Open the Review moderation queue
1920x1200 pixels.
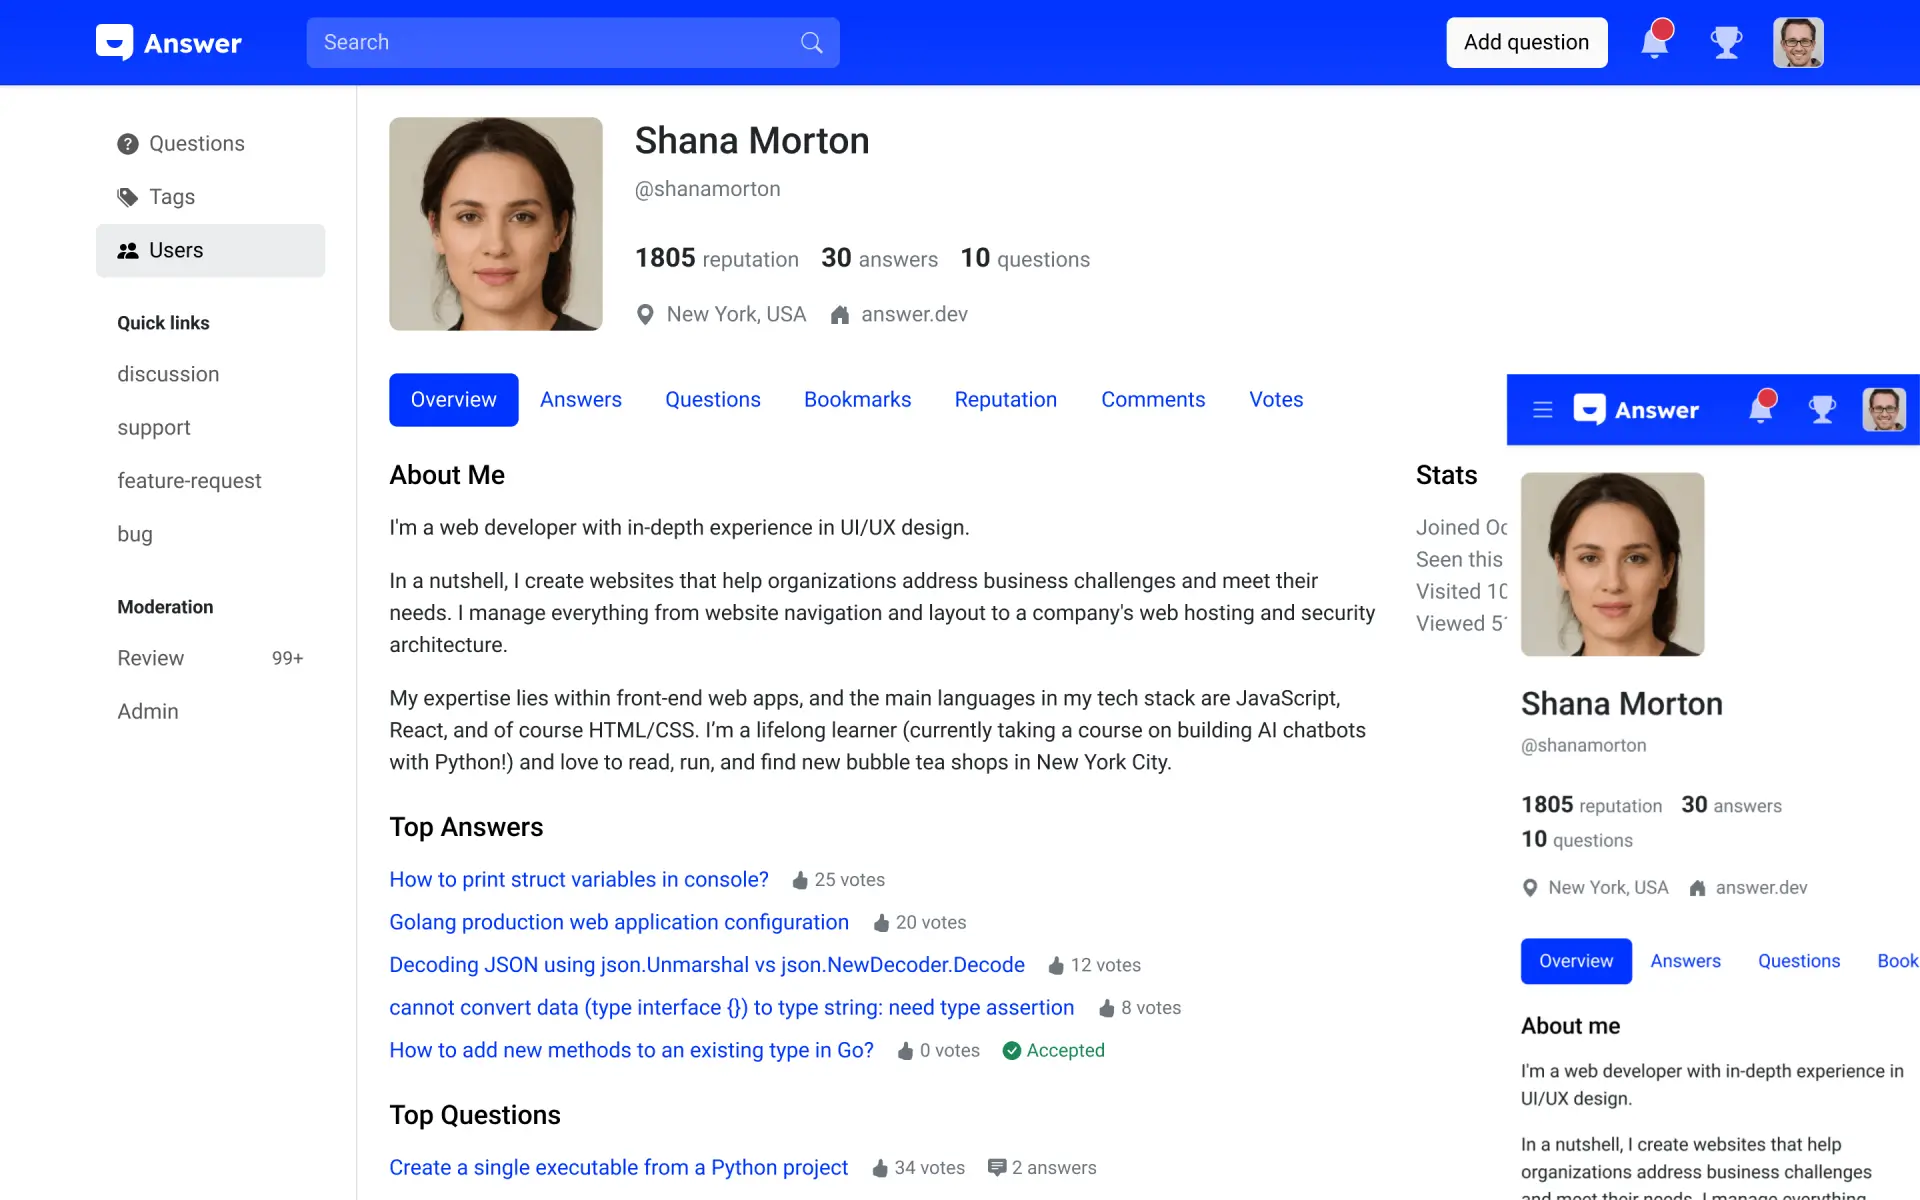coord(151,658)
